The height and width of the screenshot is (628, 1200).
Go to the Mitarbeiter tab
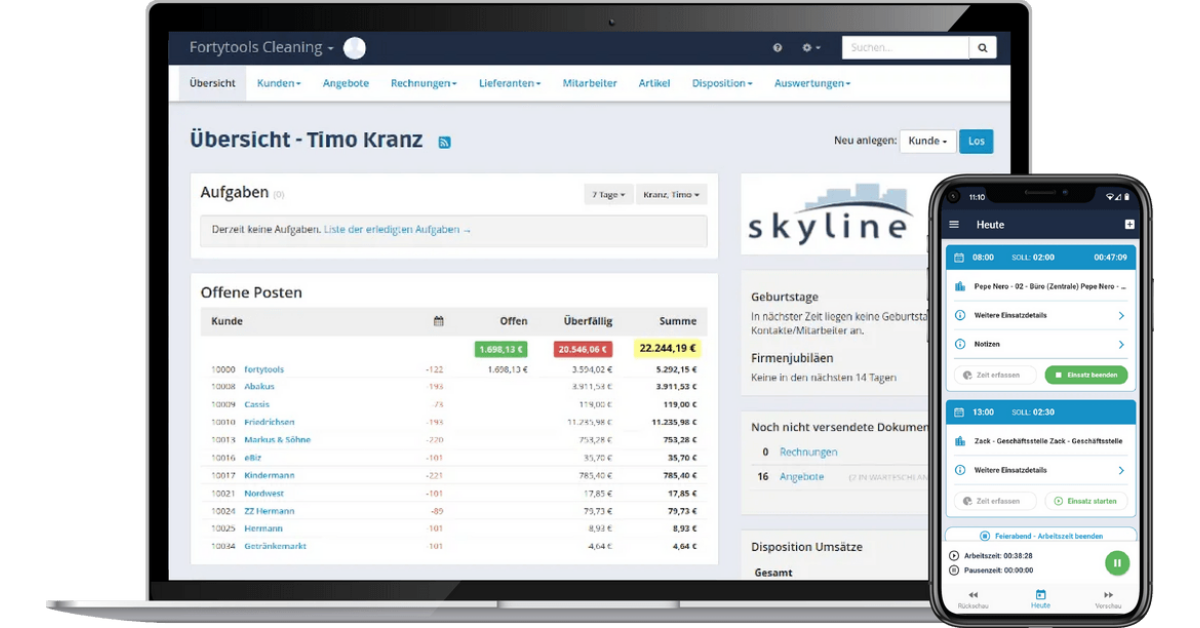coord(589,83)
